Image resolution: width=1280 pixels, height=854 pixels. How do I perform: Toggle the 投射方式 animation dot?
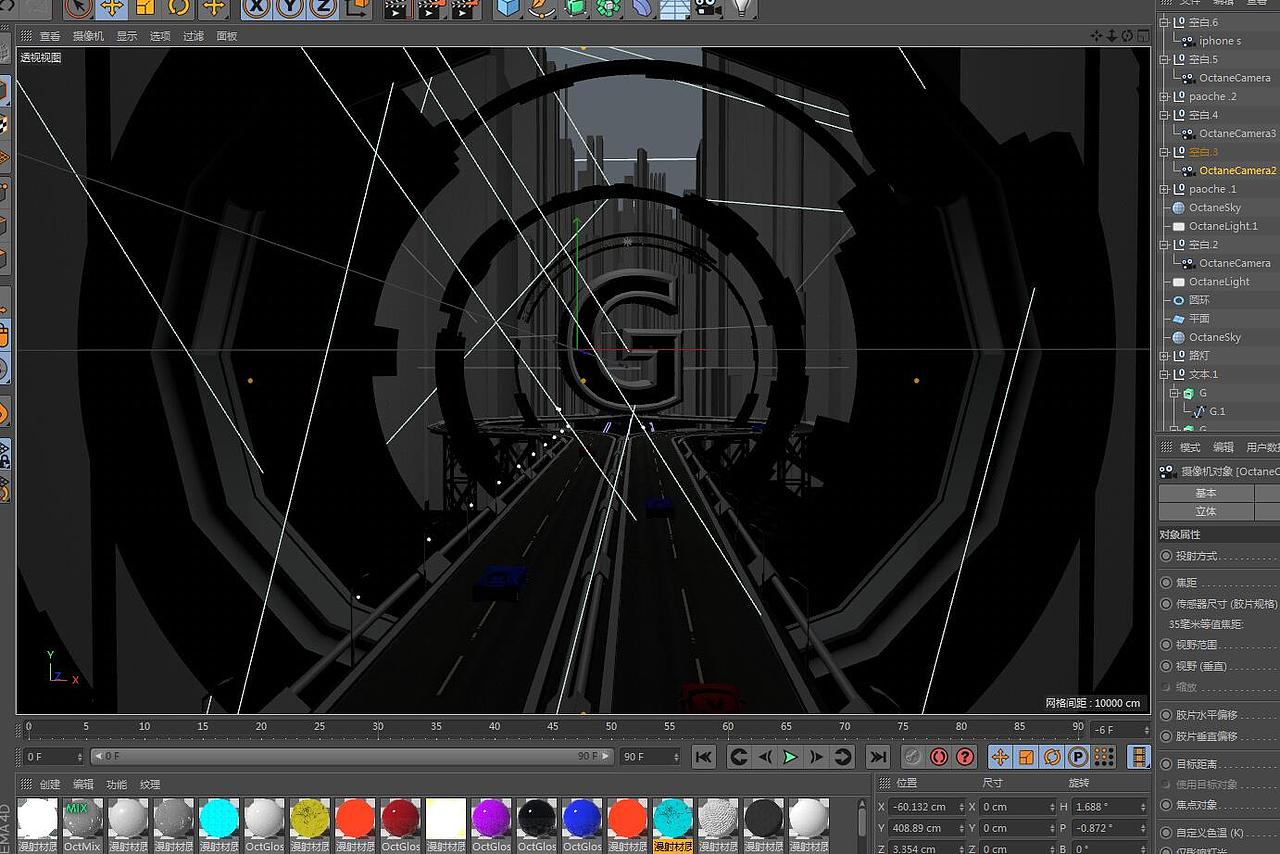click(1166, 556)
